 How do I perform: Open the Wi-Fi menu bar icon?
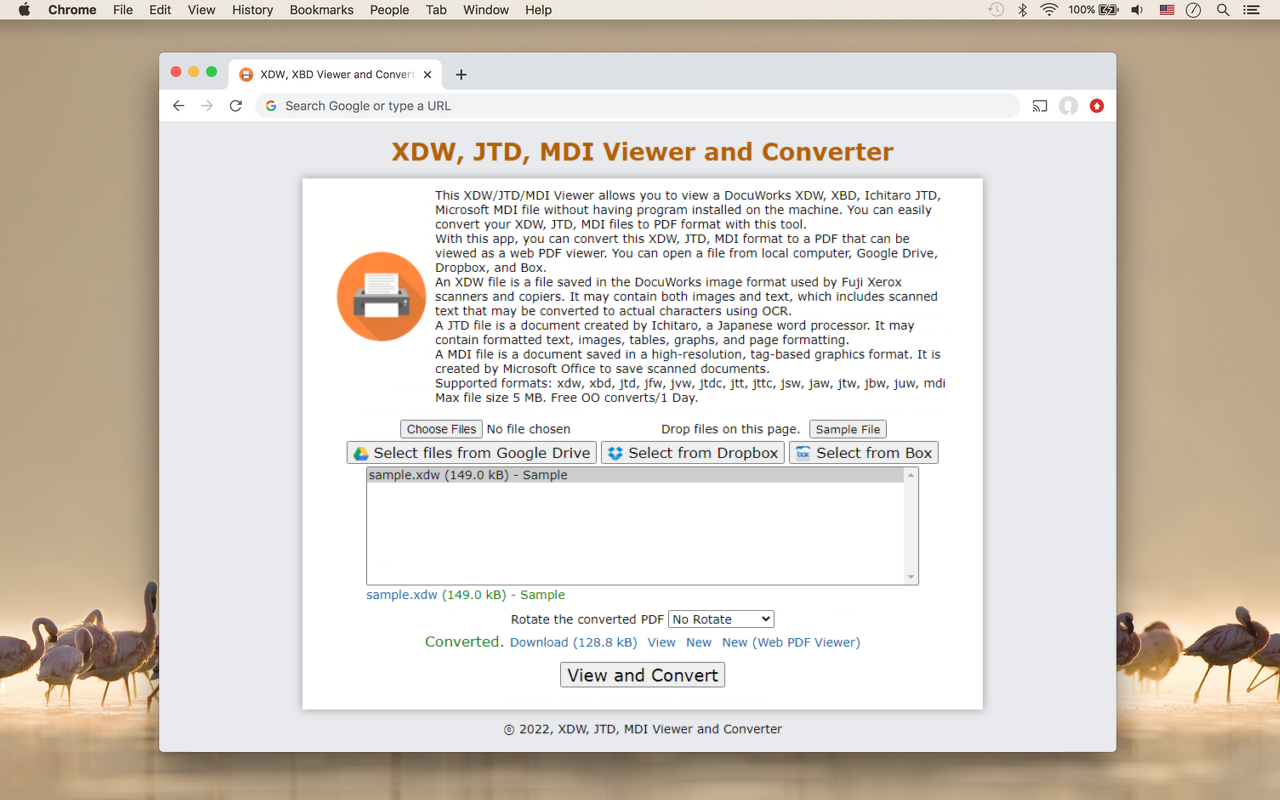[1047, 10]
